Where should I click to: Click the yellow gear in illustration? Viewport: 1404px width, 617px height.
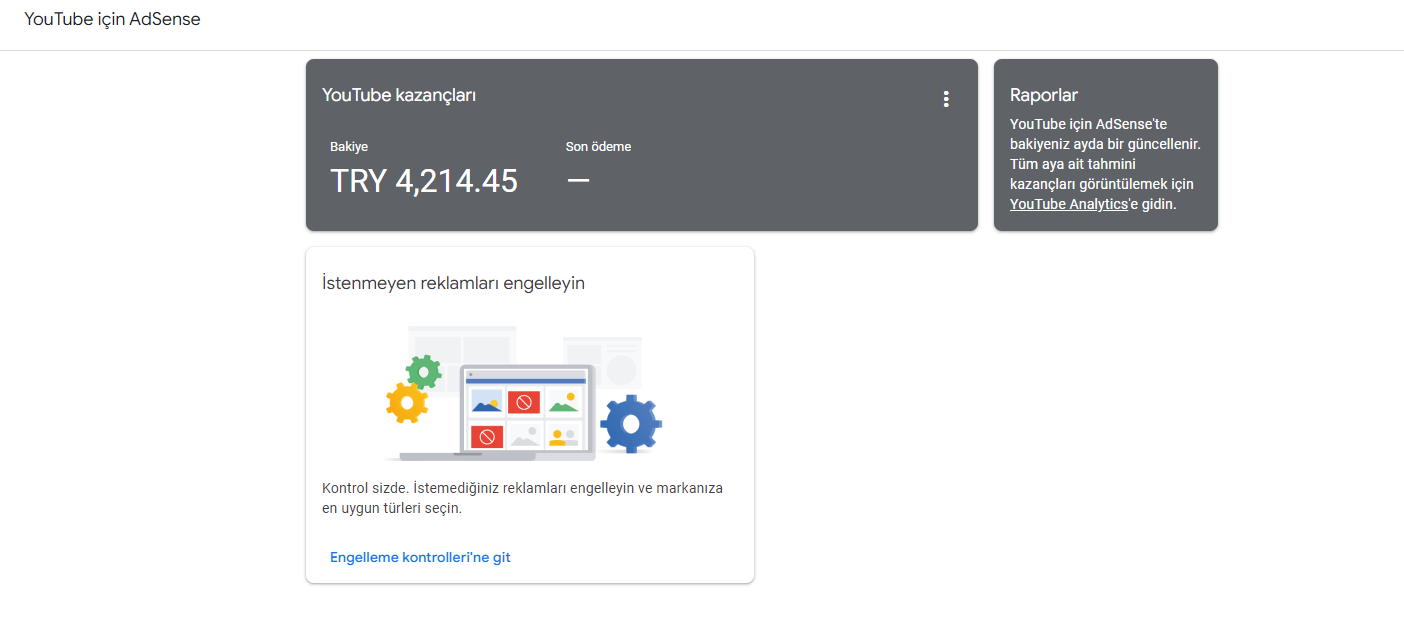pos(406,403)
